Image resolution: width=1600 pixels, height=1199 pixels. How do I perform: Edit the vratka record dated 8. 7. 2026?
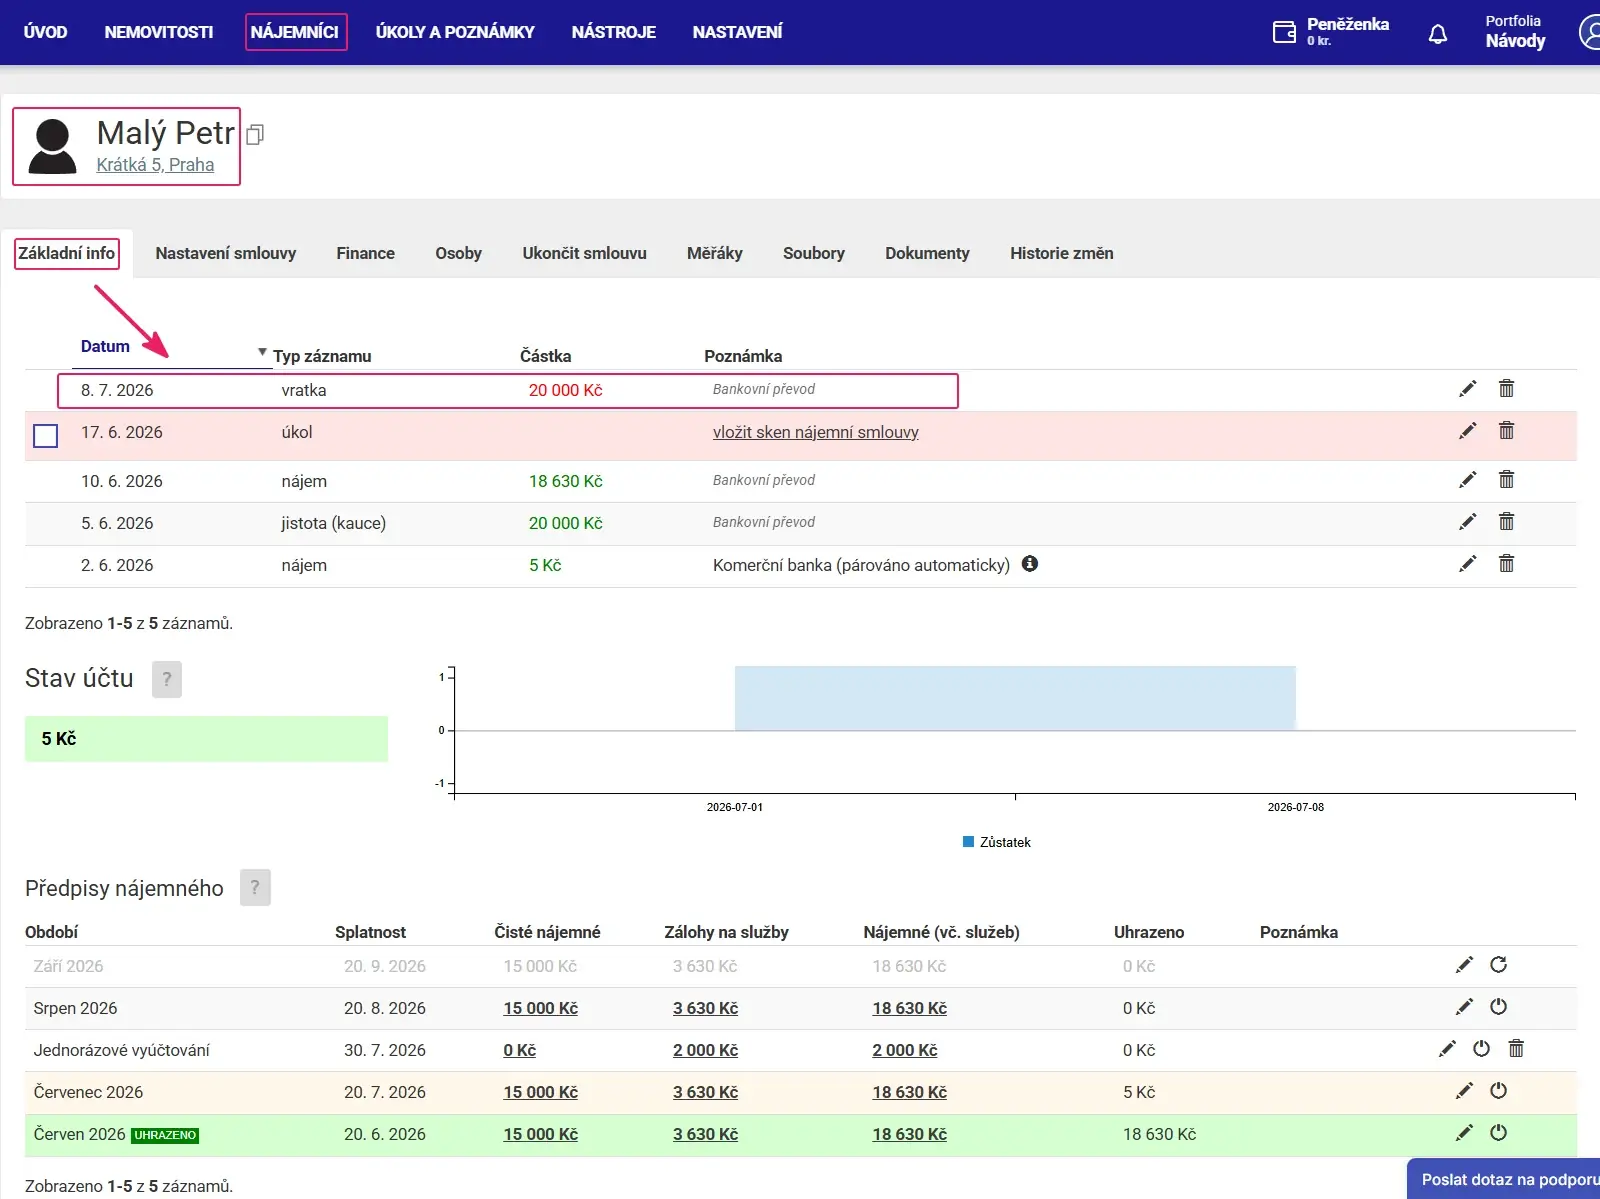(1467, 389)
